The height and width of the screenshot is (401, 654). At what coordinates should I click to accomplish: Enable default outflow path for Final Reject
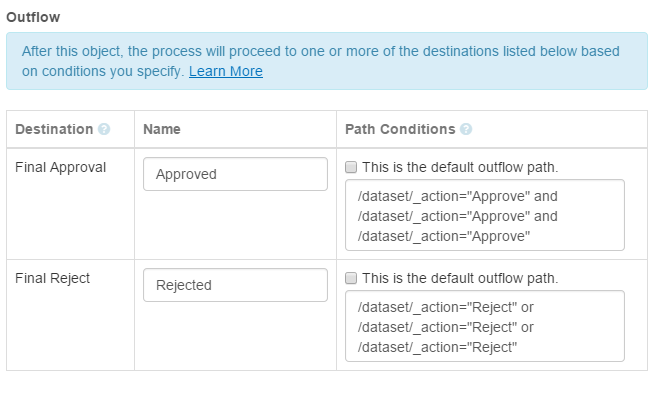click(x=351, y=278)
